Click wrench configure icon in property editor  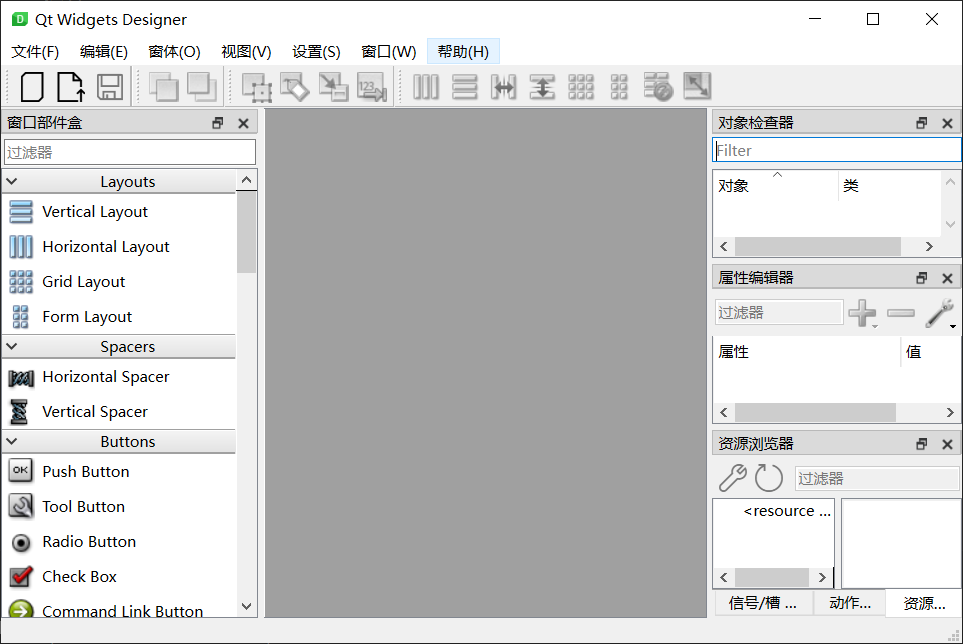938,313
